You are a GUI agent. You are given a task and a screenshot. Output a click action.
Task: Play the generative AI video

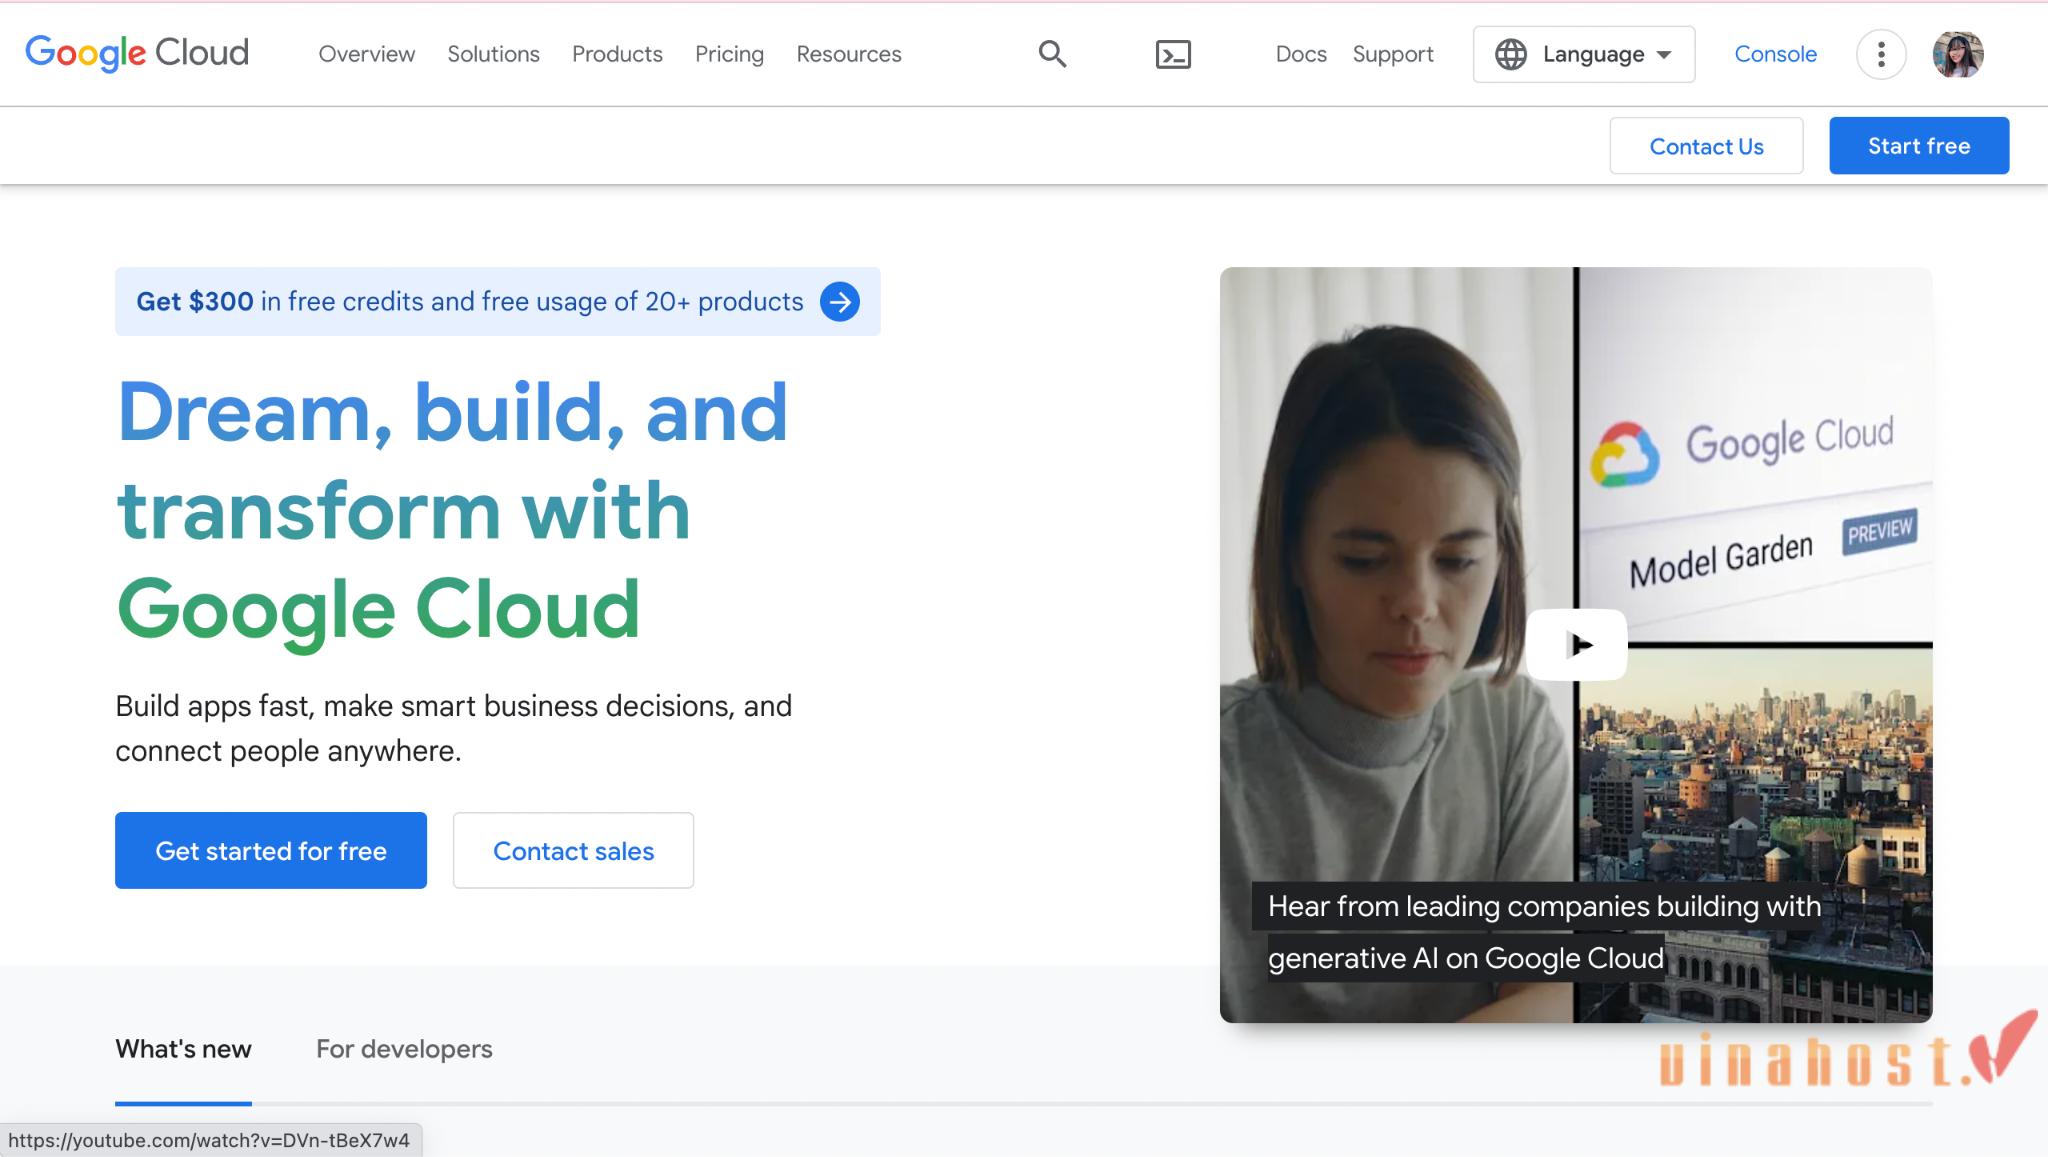(1575, 644)
